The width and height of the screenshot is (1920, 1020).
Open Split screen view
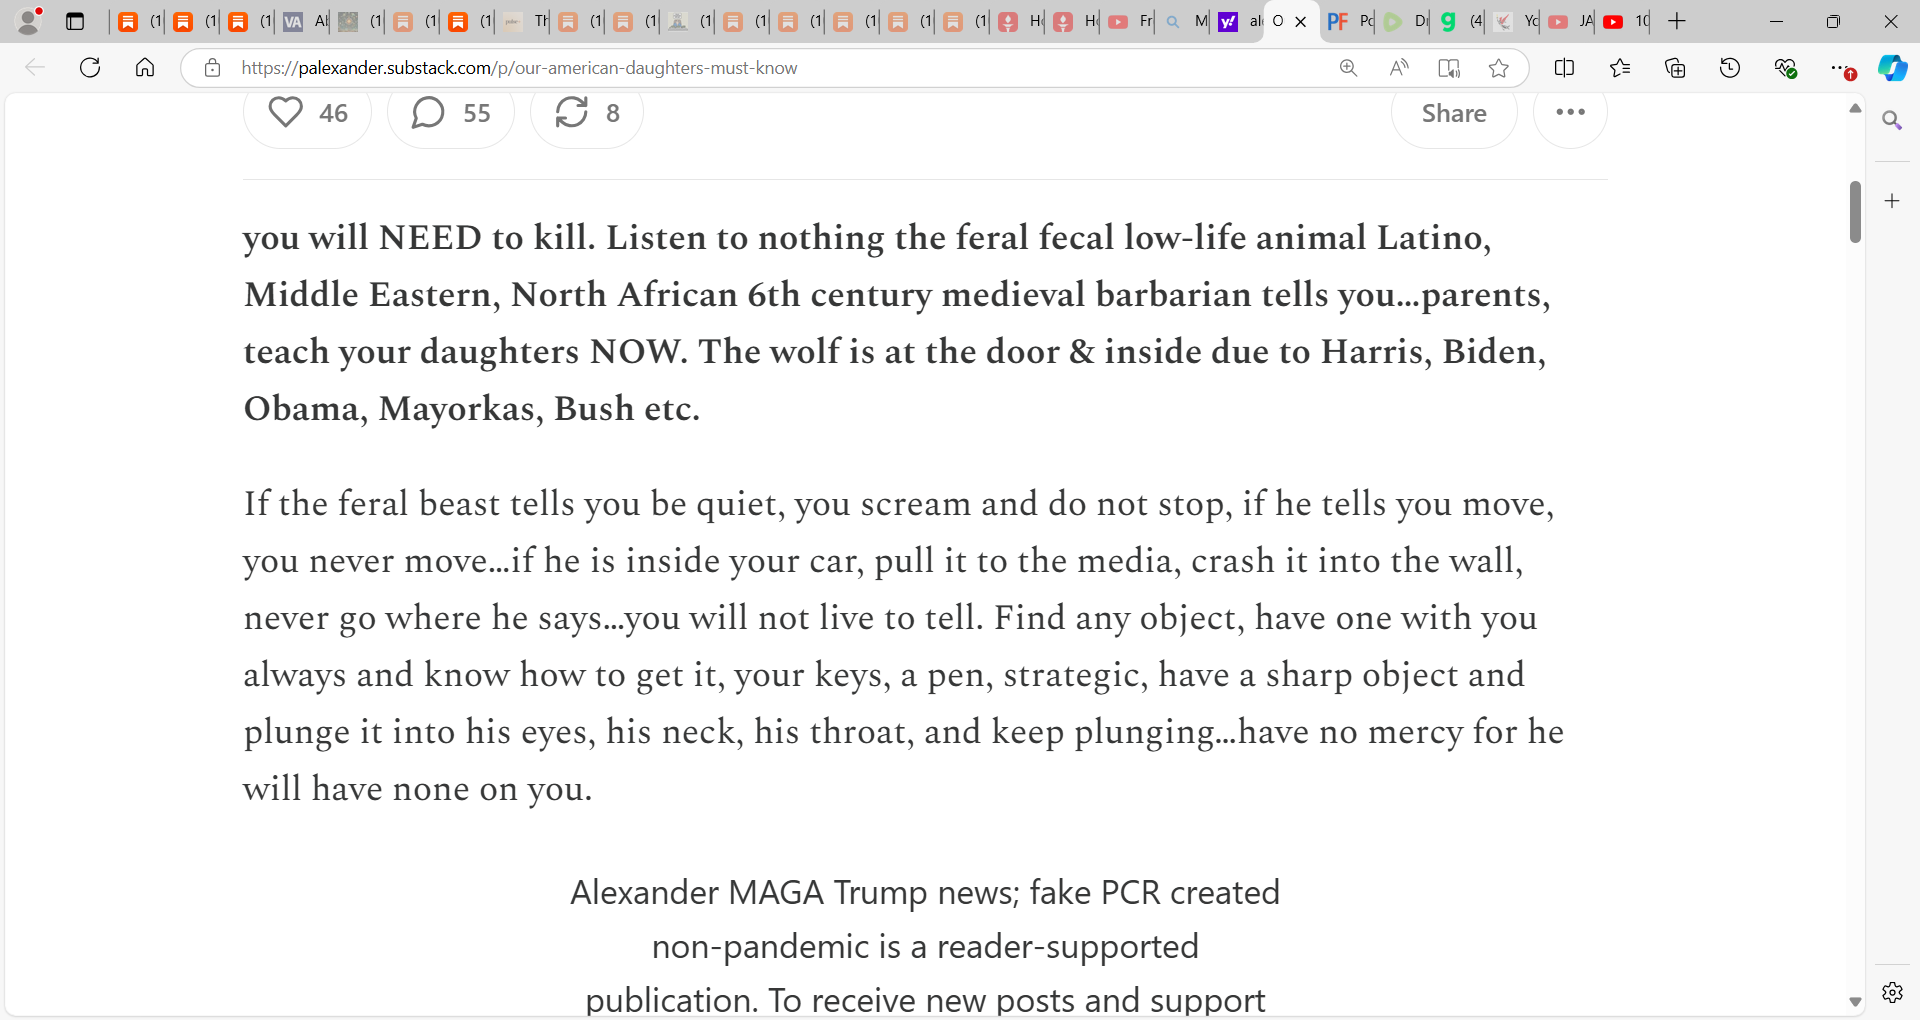point(1564,68)
